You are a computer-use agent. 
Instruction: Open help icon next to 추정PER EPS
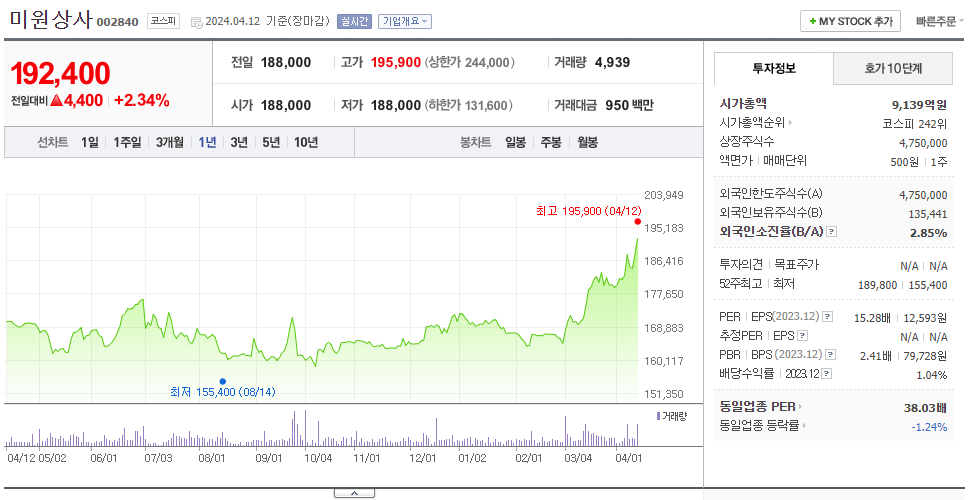(803, 336)
